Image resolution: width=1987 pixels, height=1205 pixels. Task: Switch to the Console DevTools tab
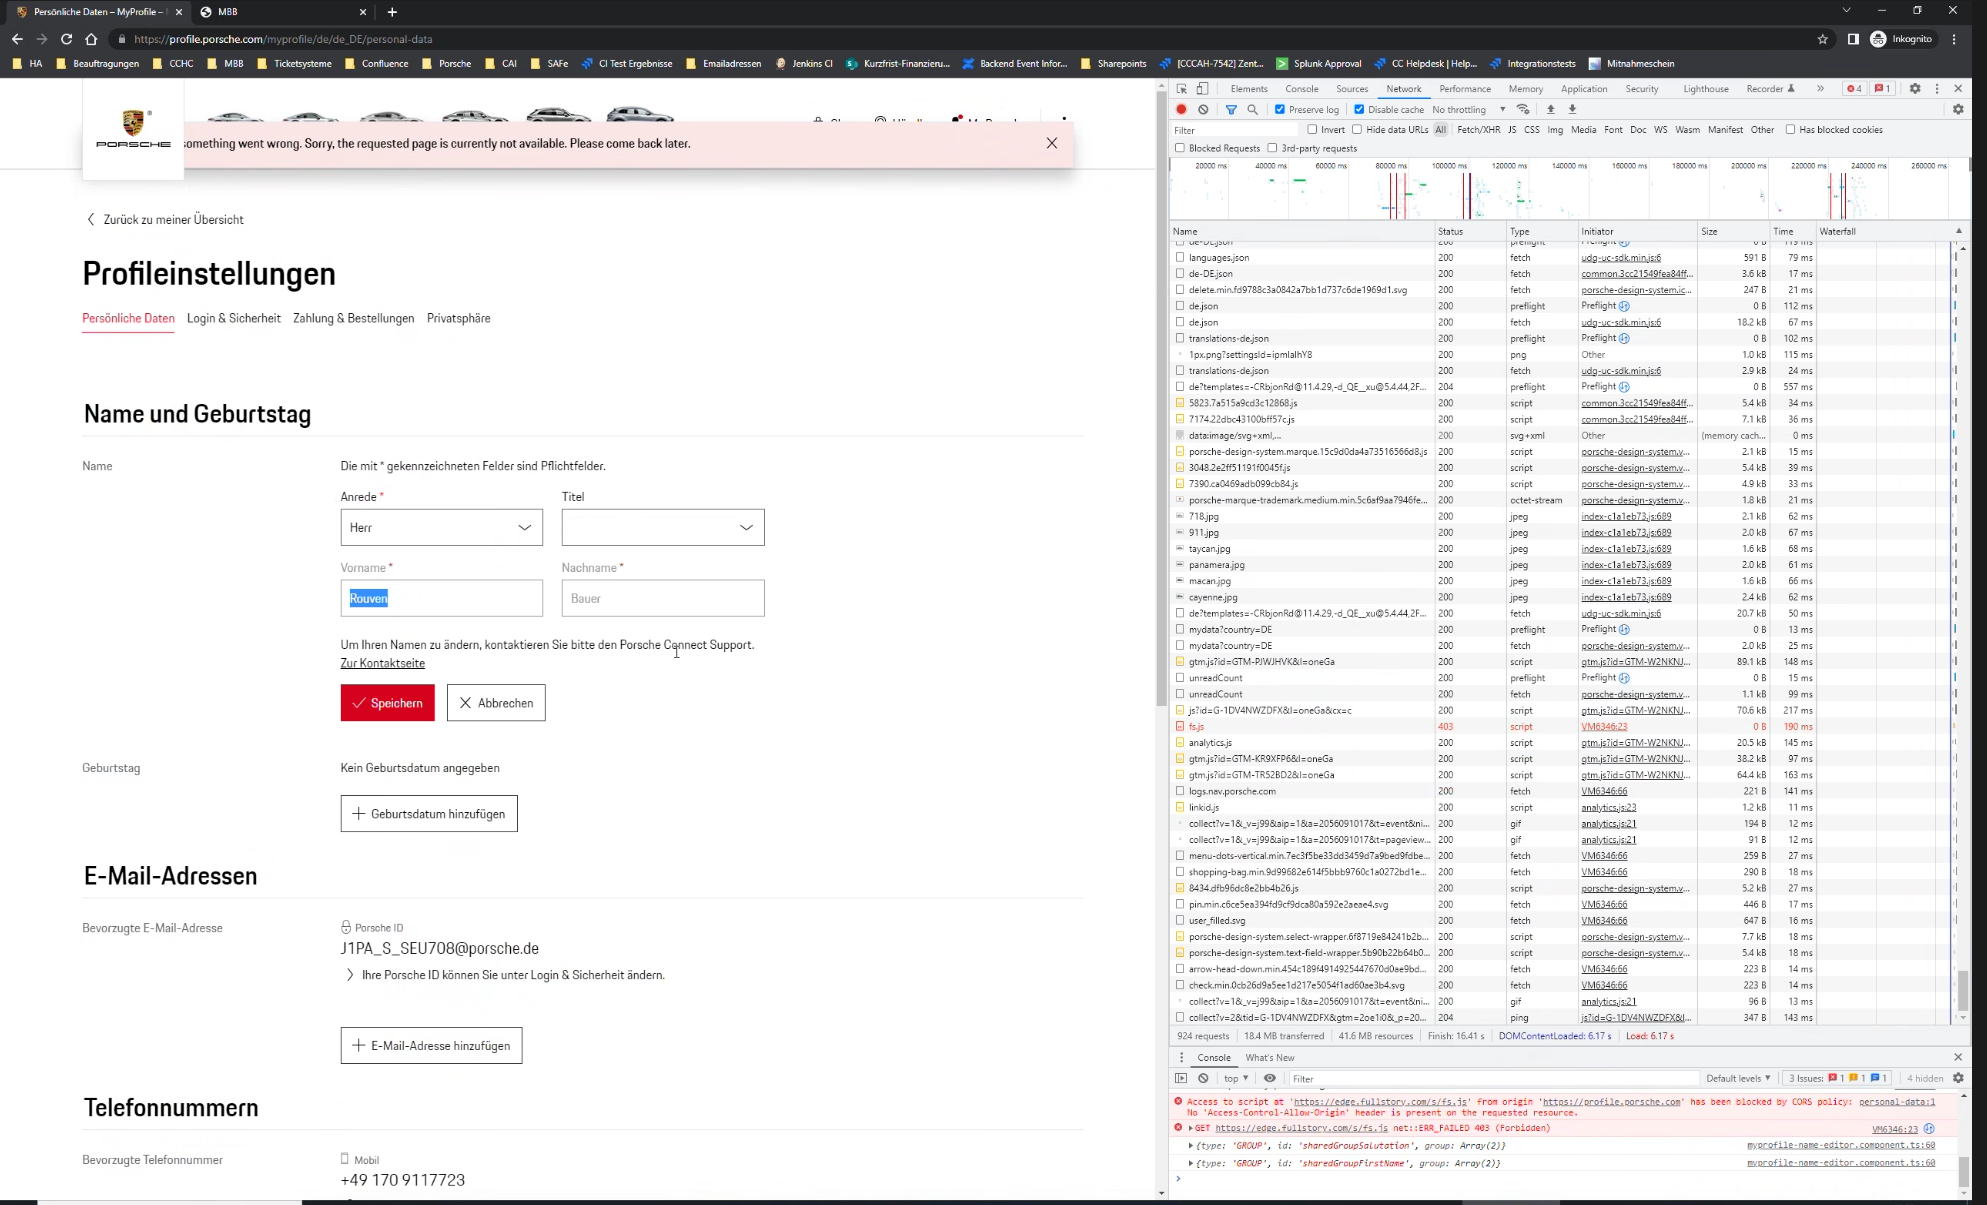[1301, 88]
